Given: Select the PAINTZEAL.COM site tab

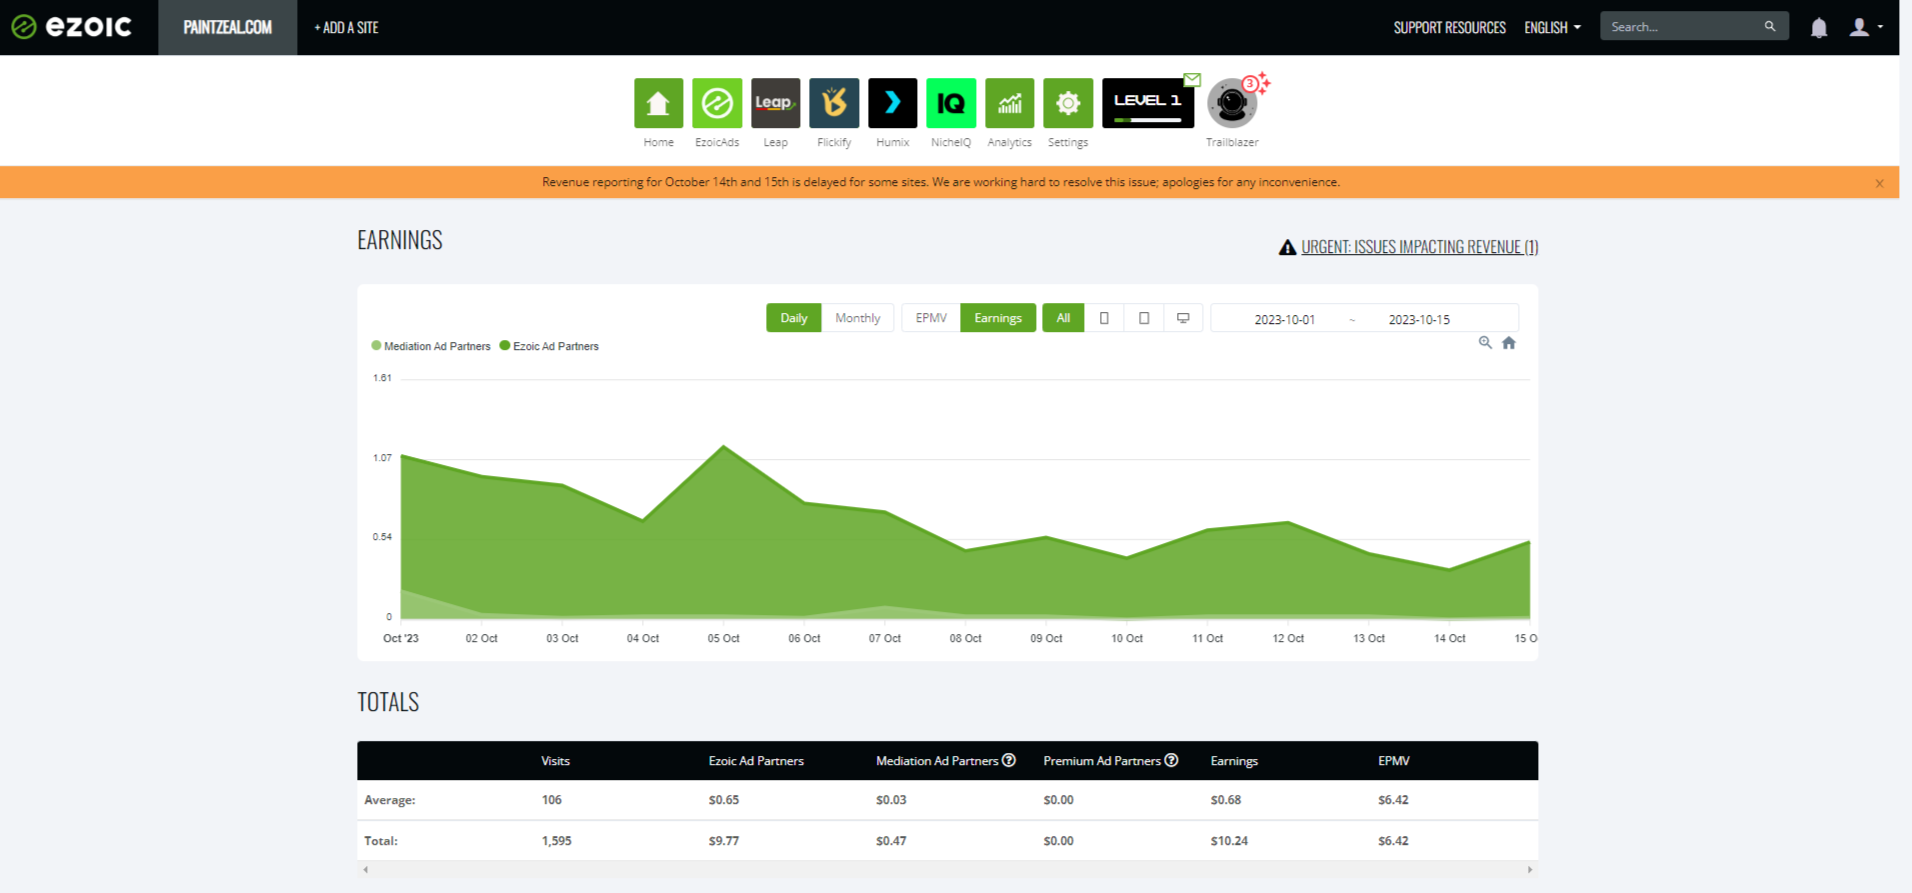Looking at the screenshot, I should [x=228, y=27].
